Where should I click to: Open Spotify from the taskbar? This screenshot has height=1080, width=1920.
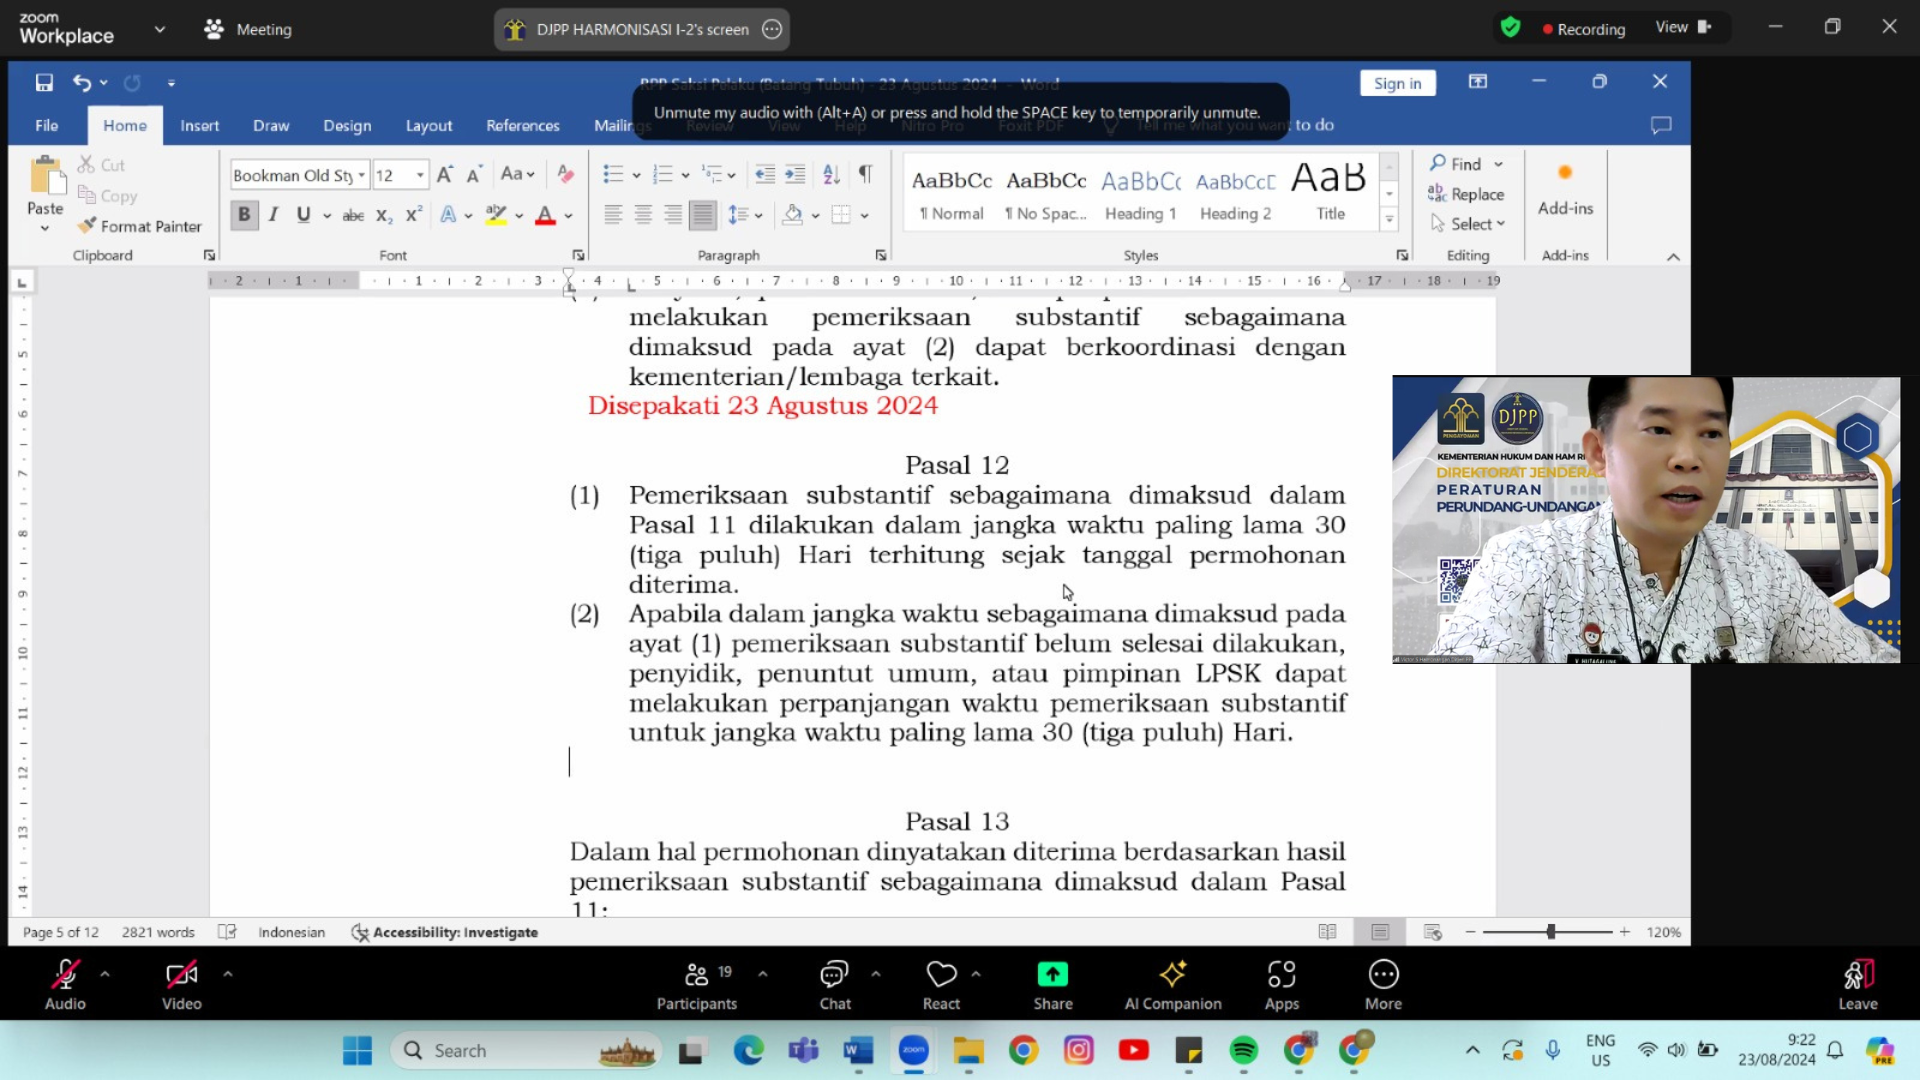click(1244, 1051)
